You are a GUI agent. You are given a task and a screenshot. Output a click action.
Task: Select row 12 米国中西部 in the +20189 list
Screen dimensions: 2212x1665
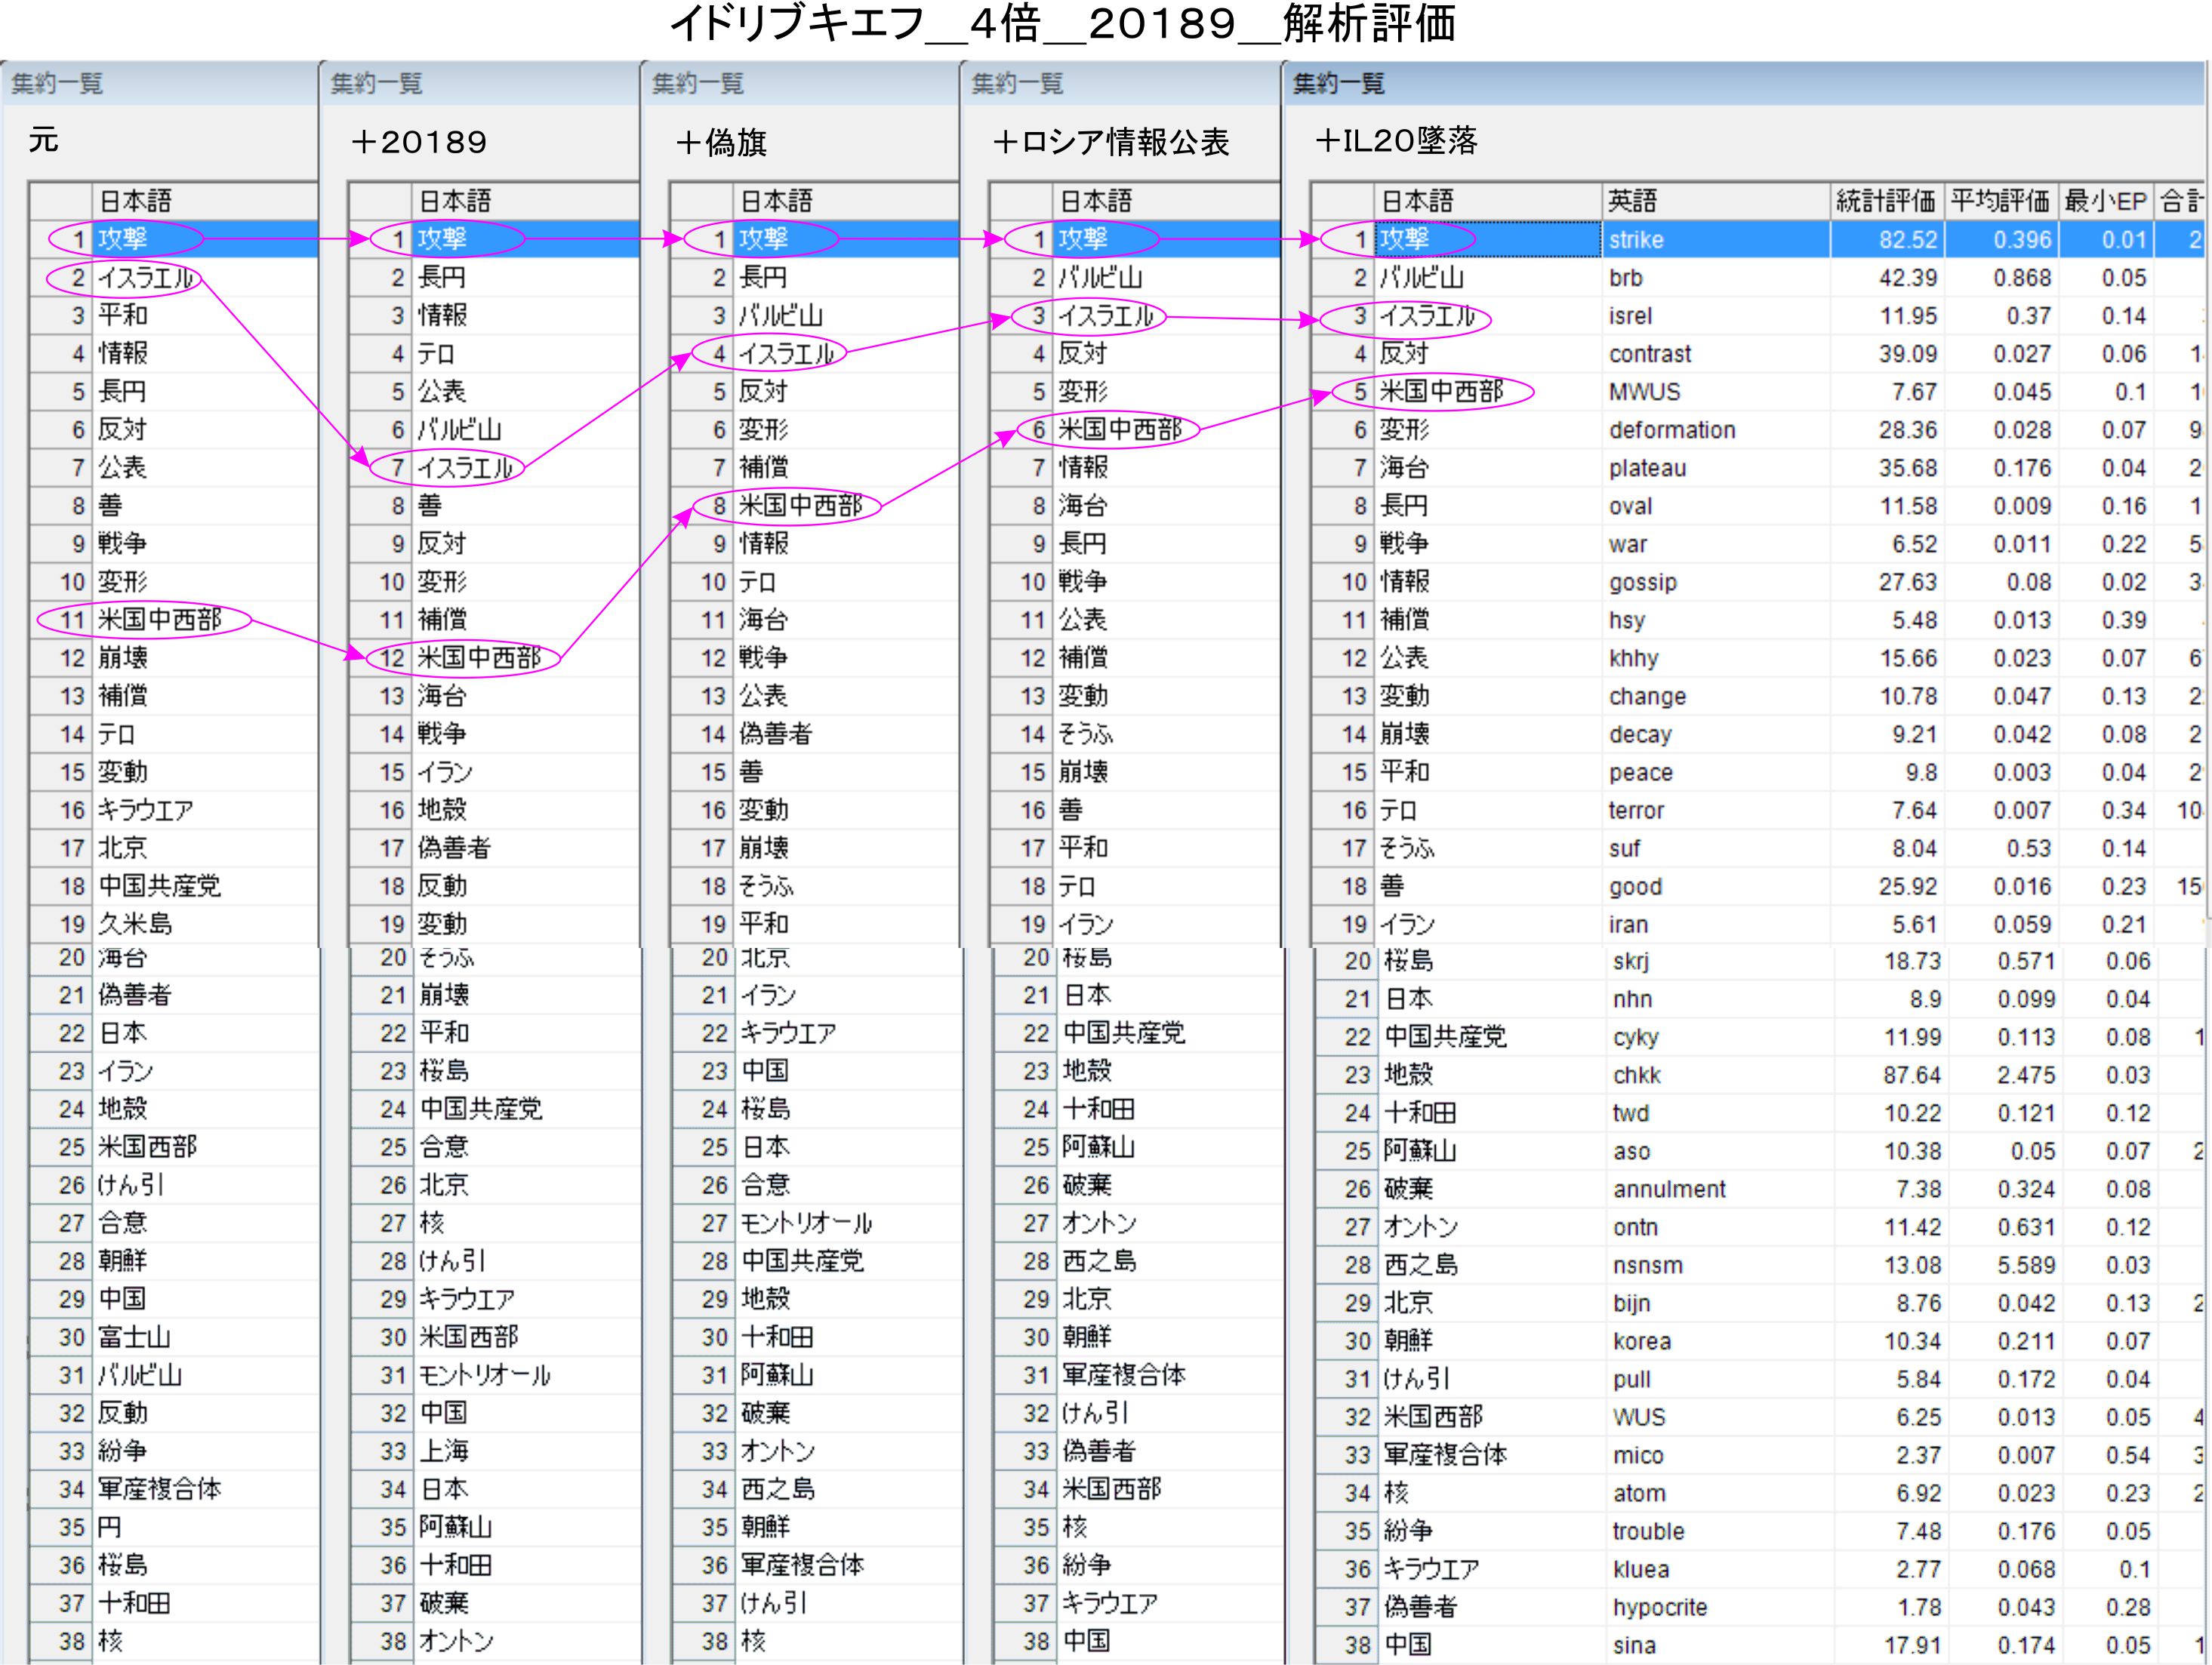tap(478, 658)
